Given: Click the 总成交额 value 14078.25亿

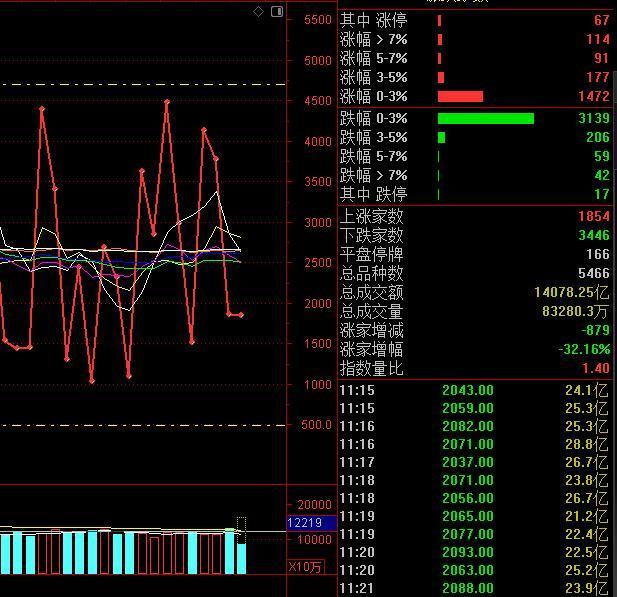Looking at the screenshot, I should tap(572, 292).
